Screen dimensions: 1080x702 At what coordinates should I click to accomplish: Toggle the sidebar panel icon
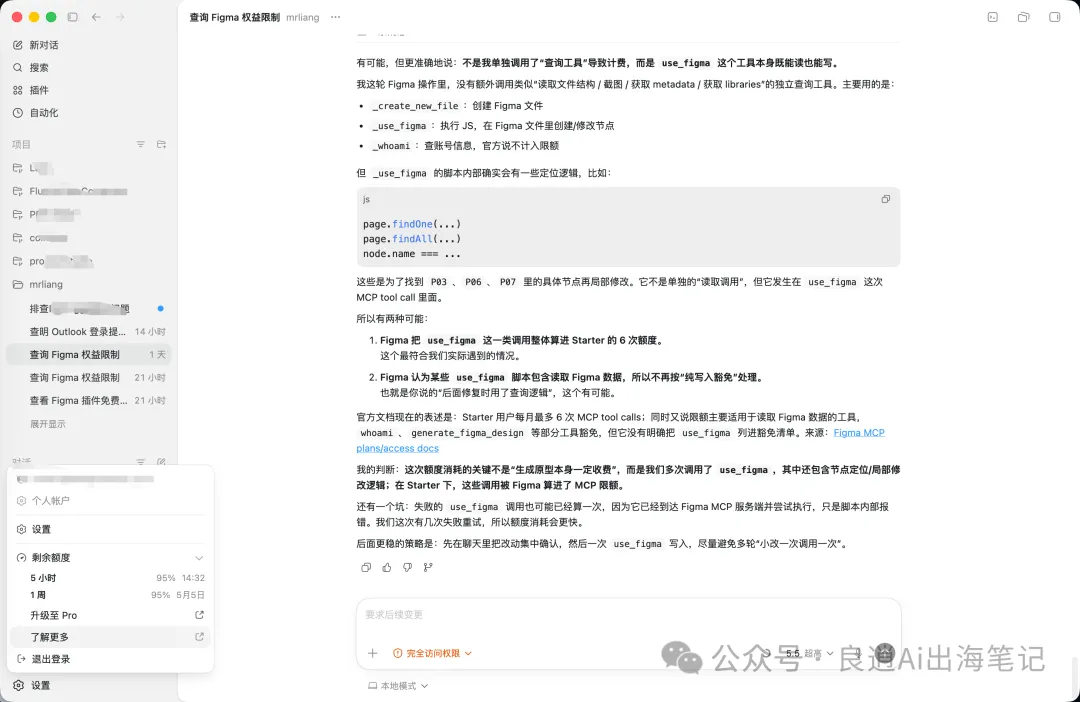72,17
